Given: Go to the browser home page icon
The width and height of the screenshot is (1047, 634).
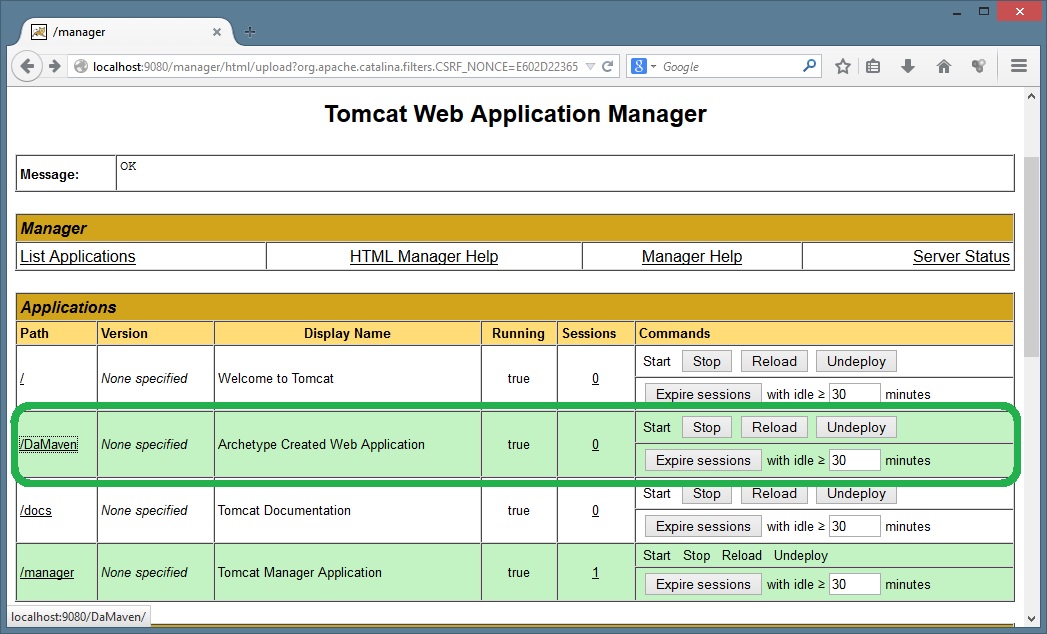Looking at the screenshot, I should tap(943, 66).
